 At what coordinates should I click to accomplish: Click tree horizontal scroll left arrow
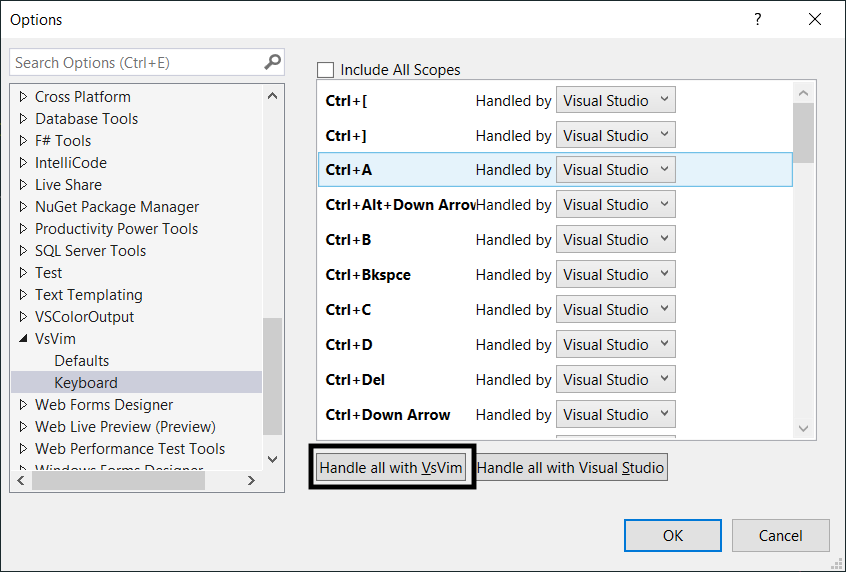(x=21, y=480)
